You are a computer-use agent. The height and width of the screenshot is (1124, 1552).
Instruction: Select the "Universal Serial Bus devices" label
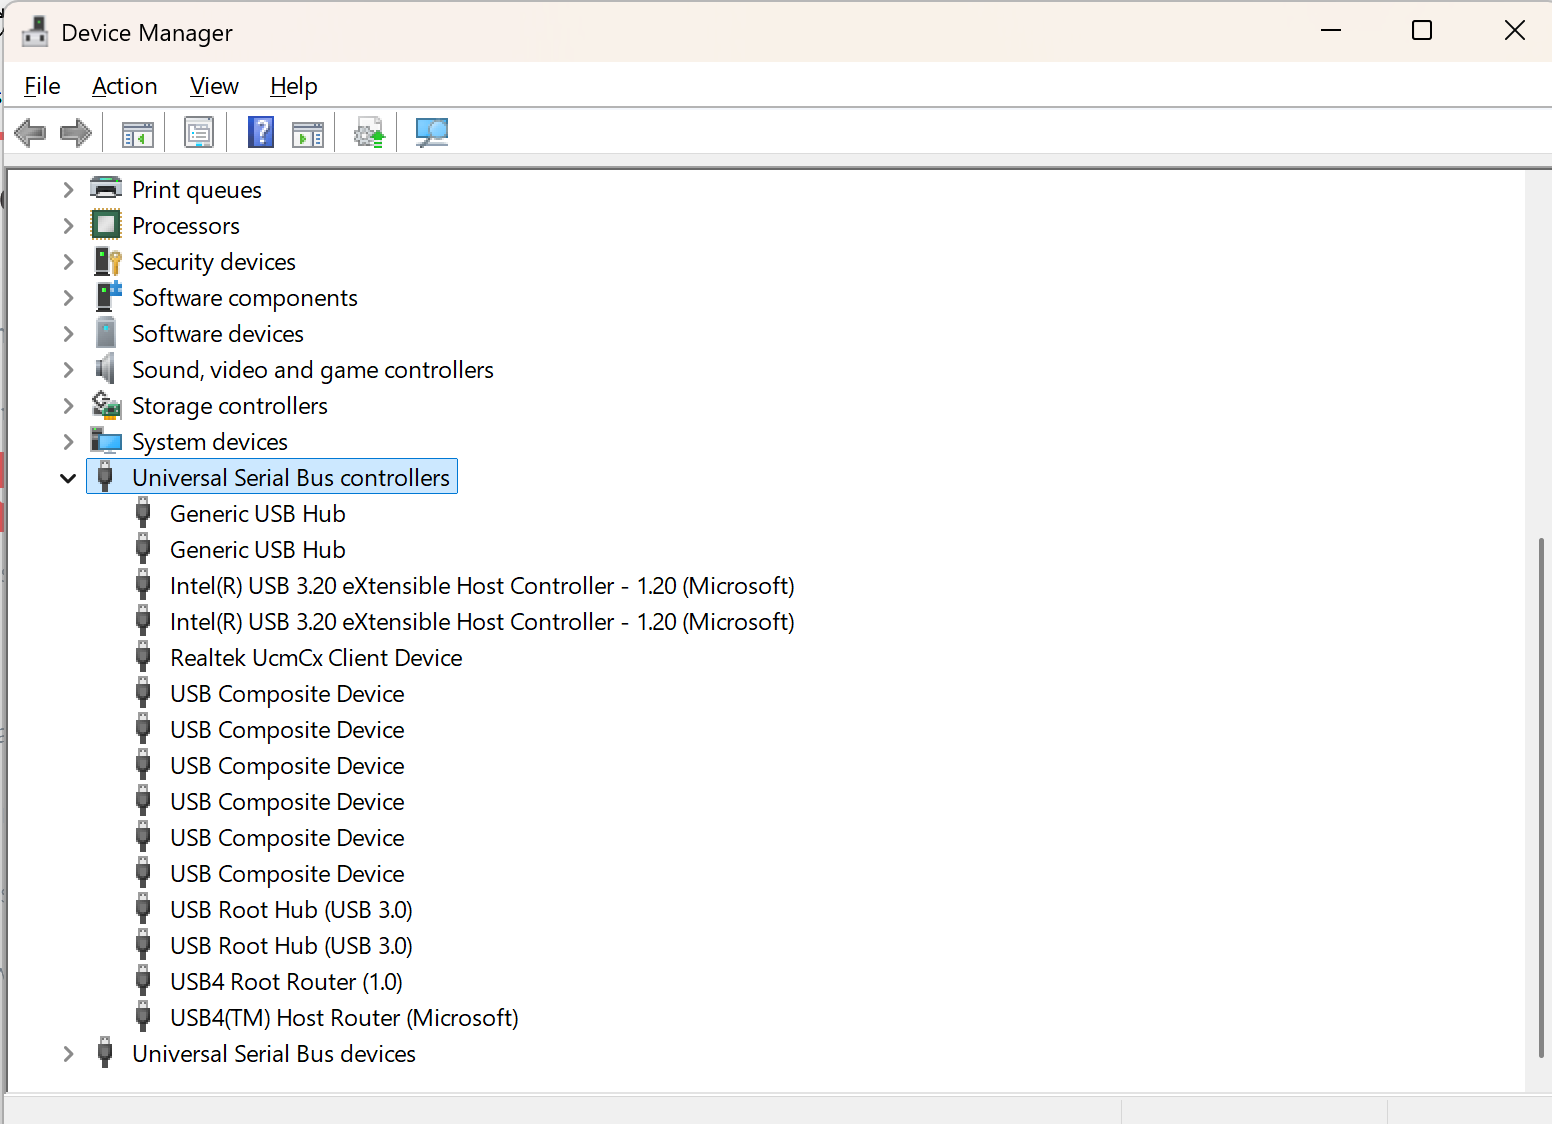(274, 1054)
